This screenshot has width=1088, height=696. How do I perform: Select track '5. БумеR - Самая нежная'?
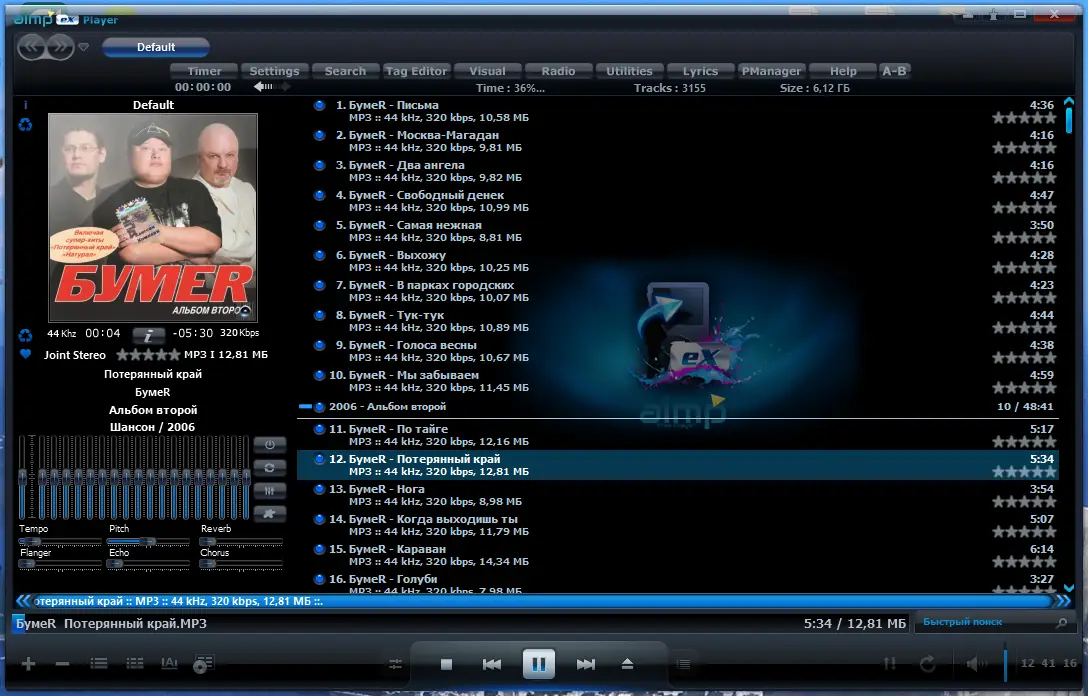[x=677, y=231]
